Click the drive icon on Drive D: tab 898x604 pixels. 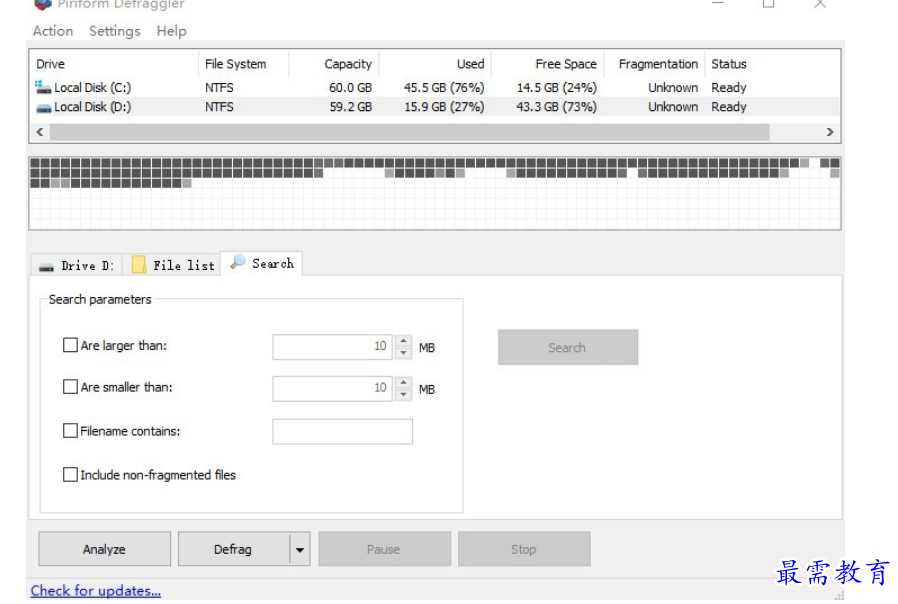click(46, 267)
